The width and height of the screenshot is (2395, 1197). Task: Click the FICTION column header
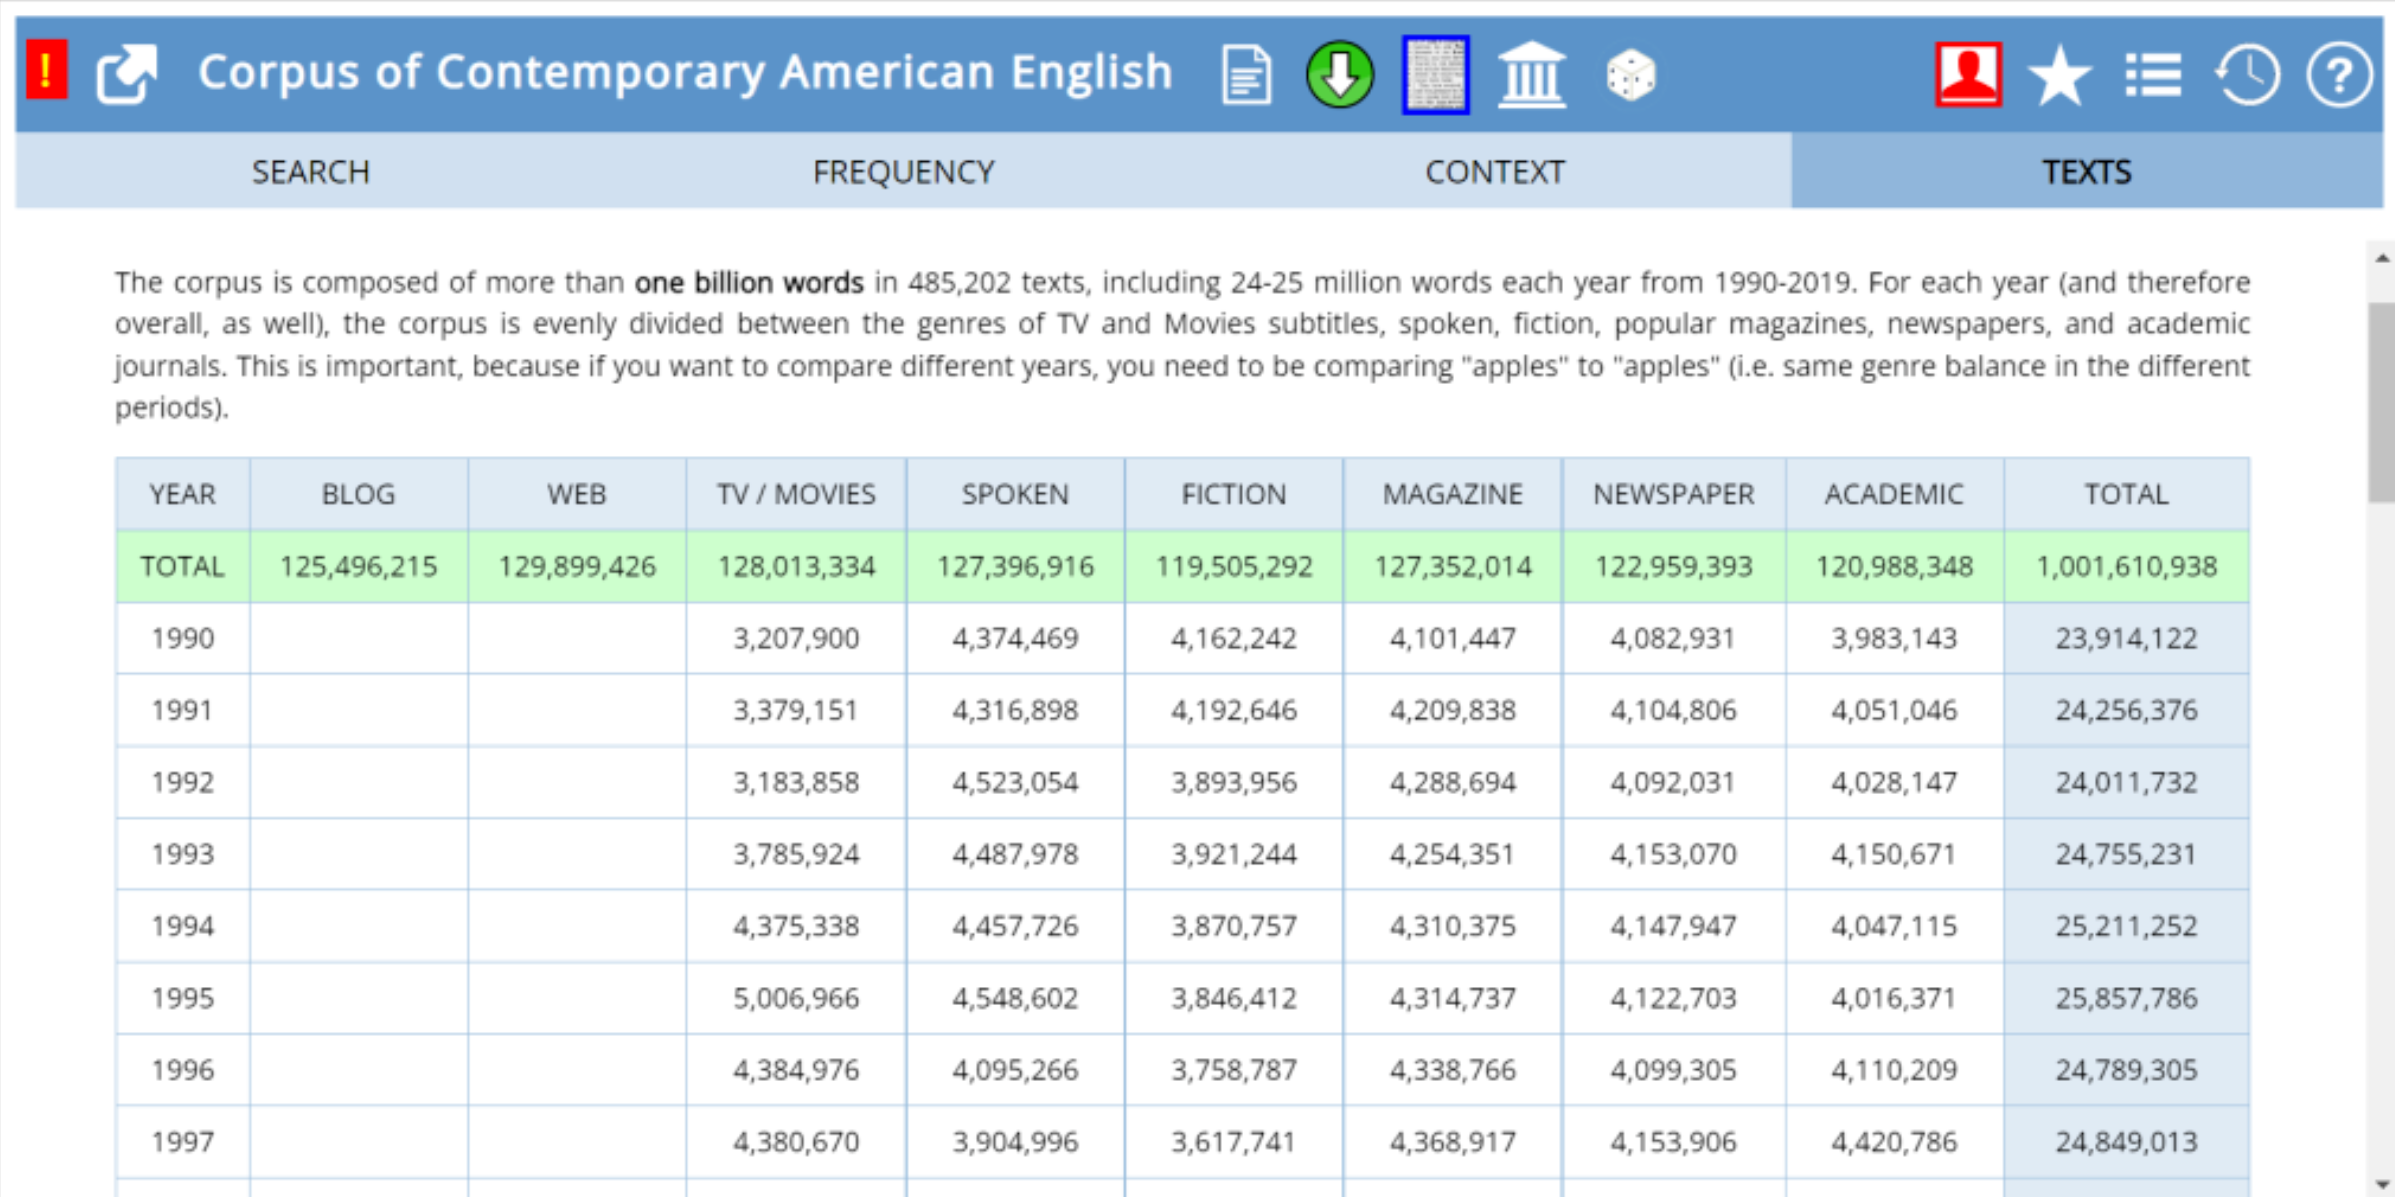point(1234,494)
